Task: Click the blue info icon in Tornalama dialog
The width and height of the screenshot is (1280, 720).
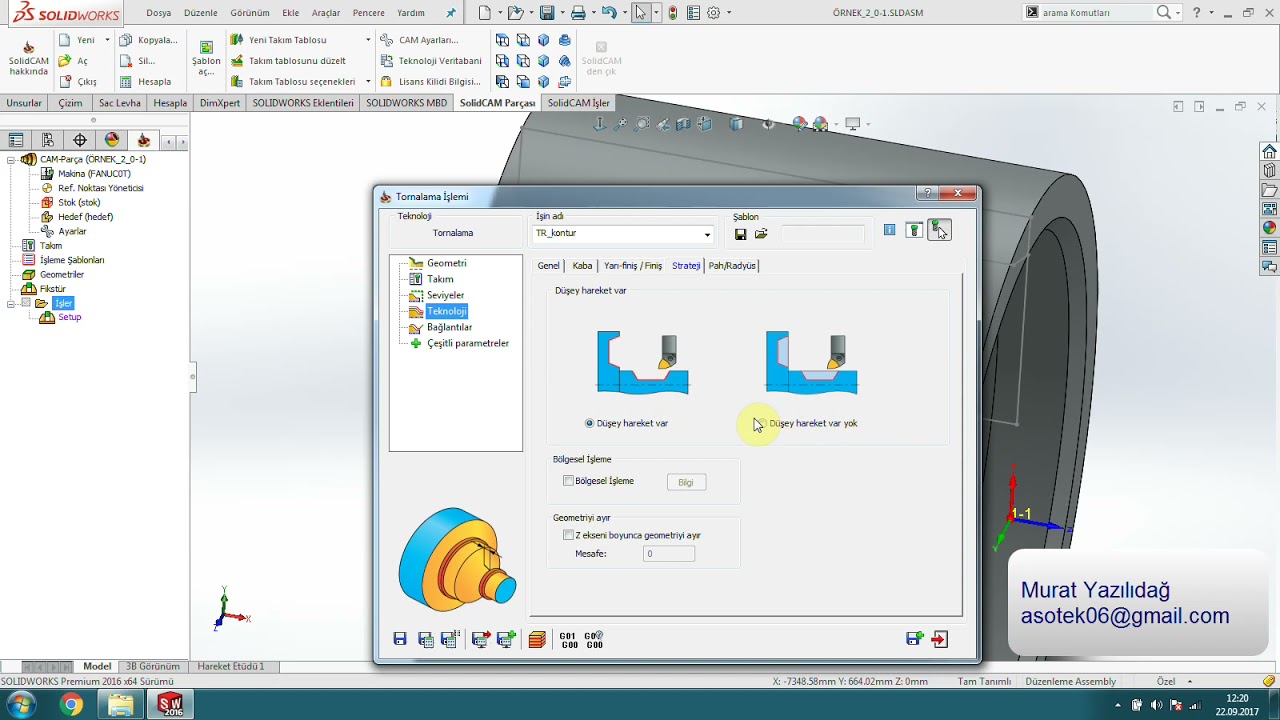Action: (889, 230)
